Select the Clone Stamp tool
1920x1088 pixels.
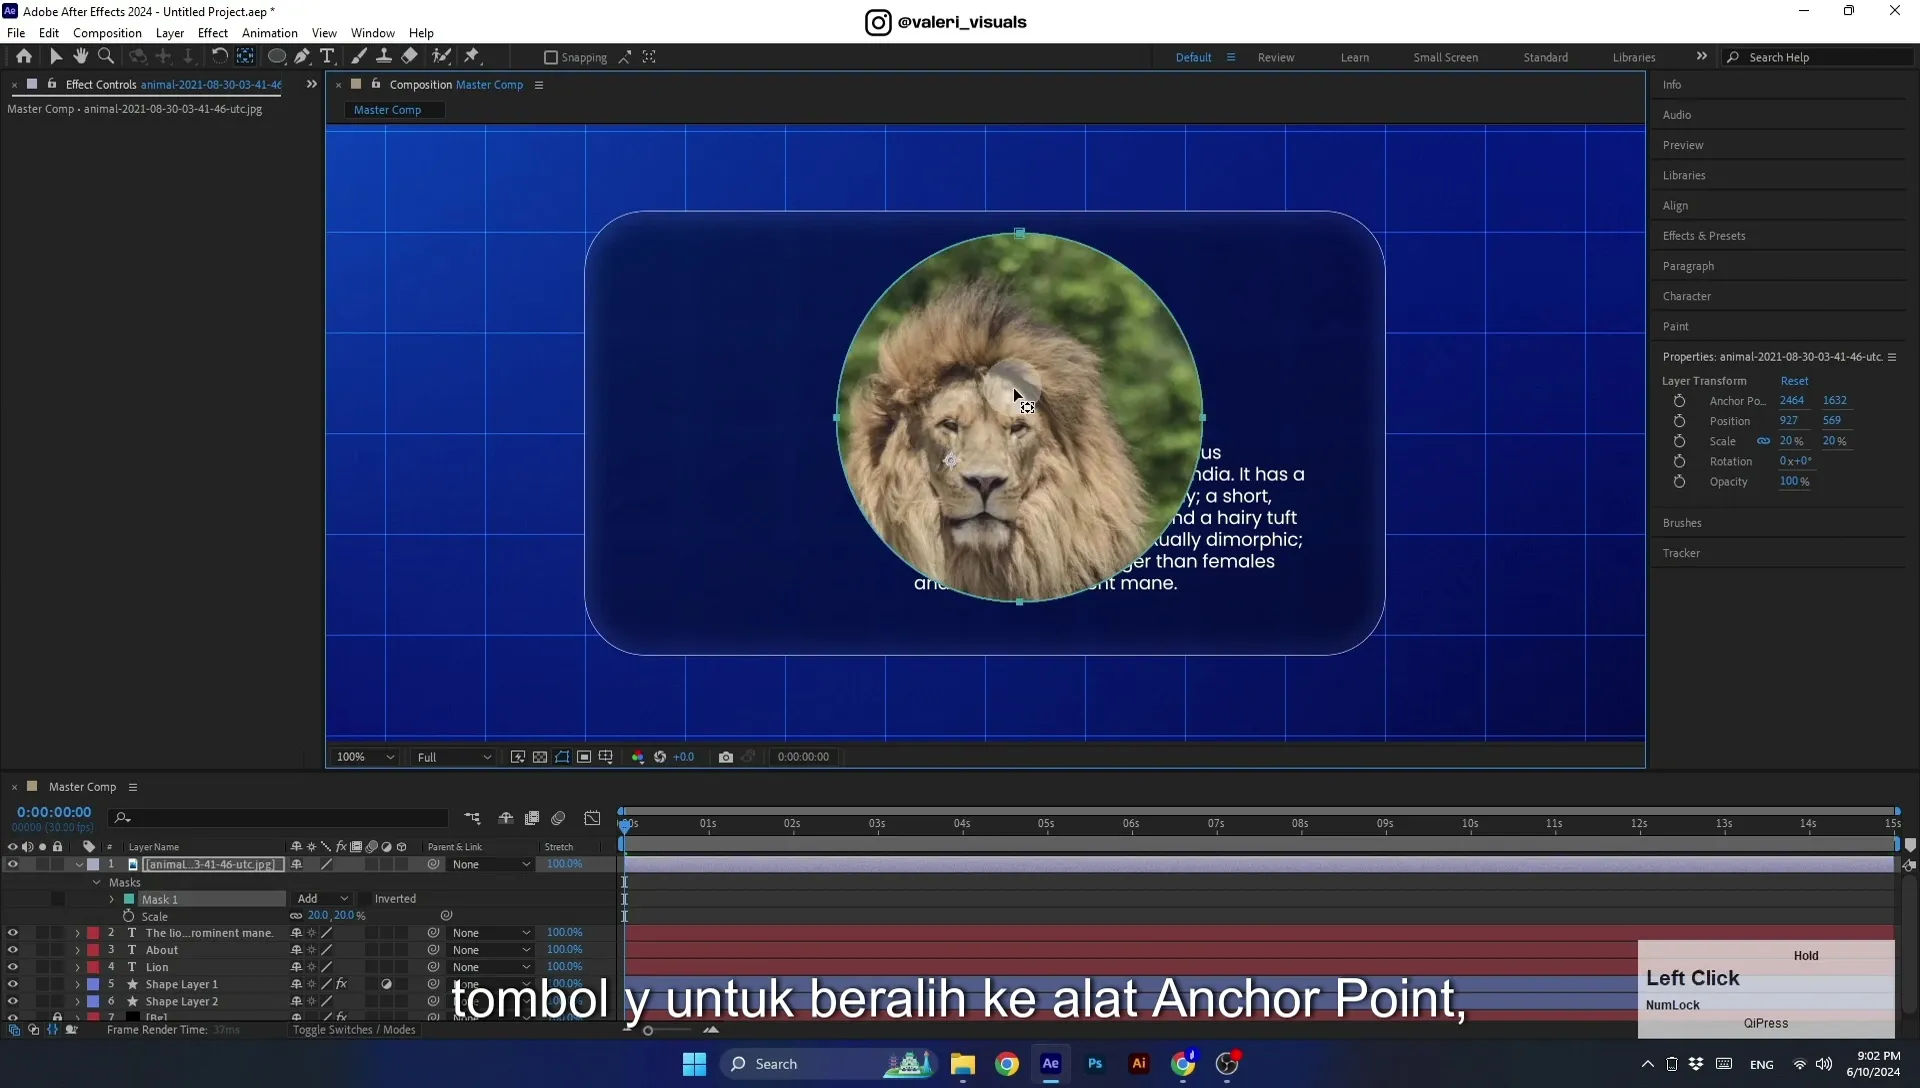383,57
